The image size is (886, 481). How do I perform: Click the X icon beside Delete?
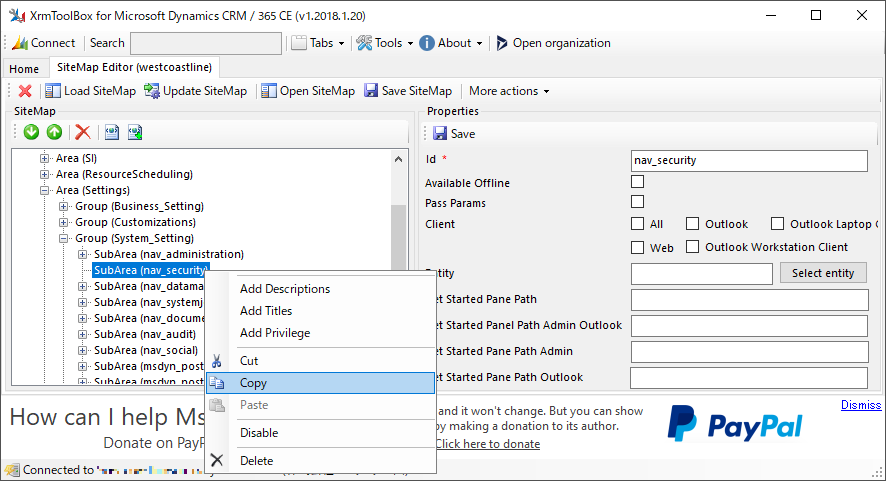(216, 461)
